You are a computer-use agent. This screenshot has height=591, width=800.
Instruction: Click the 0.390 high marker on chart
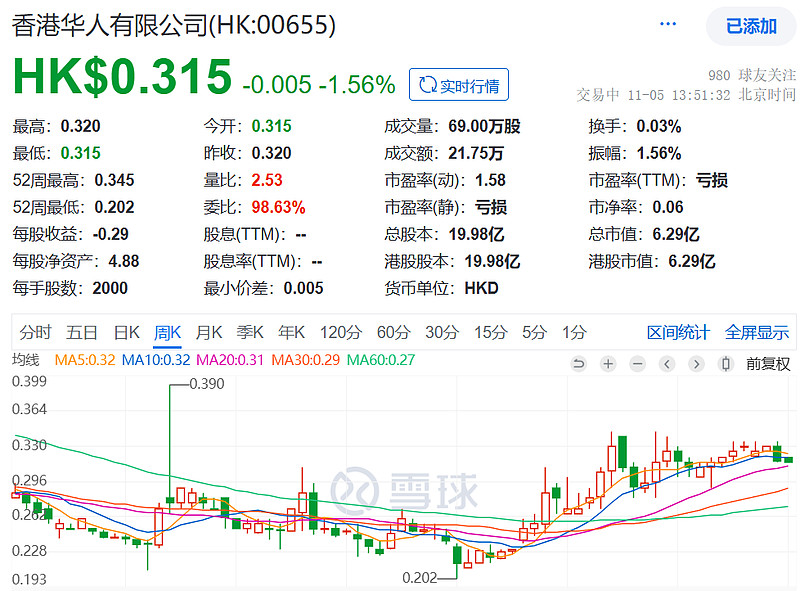pyautogui.click(x=207, y=384)
